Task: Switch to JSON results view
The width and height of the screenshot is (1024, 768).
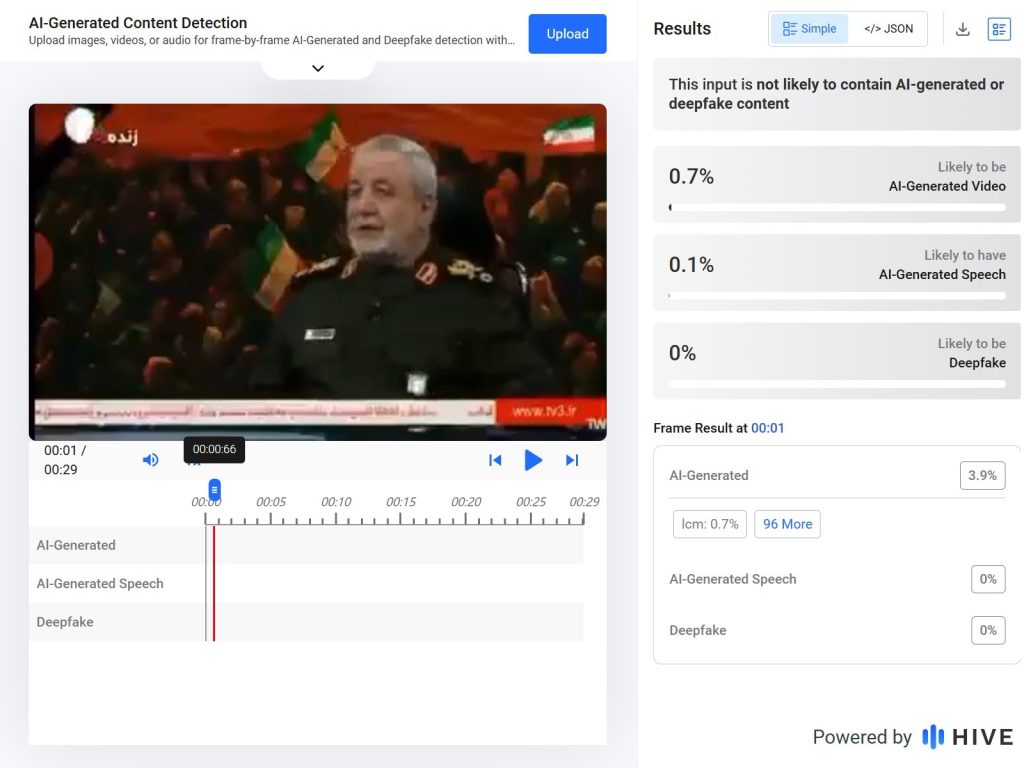Action: coord(888,29)
